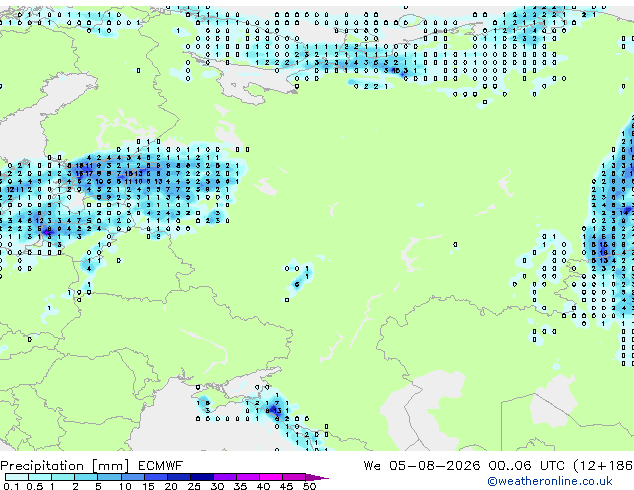Click the 20–25 mm legend swatch
634x490 pixels.
tap(179, 477)
